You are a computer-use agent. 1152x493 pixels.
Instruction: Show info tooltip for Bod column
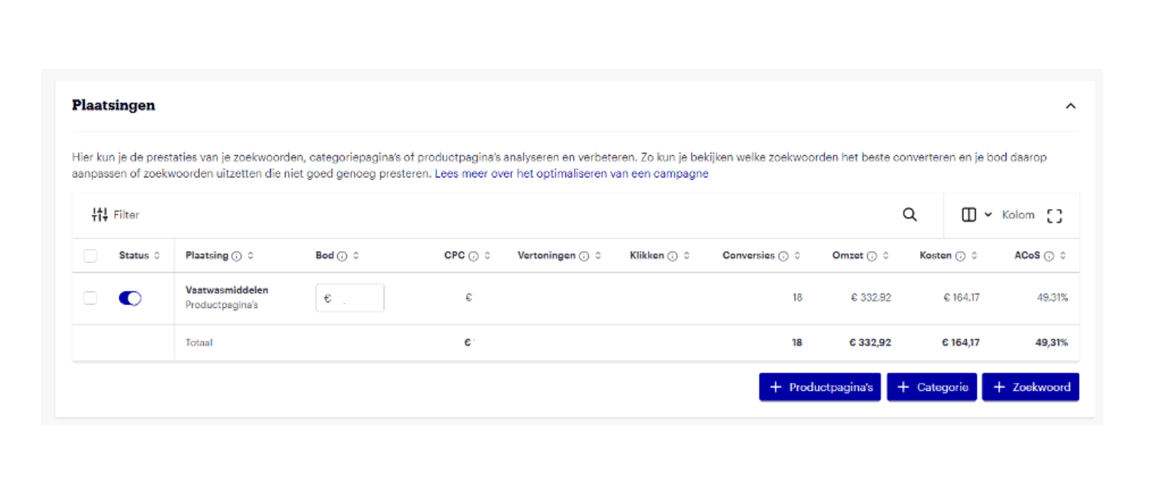coord(342,256)
